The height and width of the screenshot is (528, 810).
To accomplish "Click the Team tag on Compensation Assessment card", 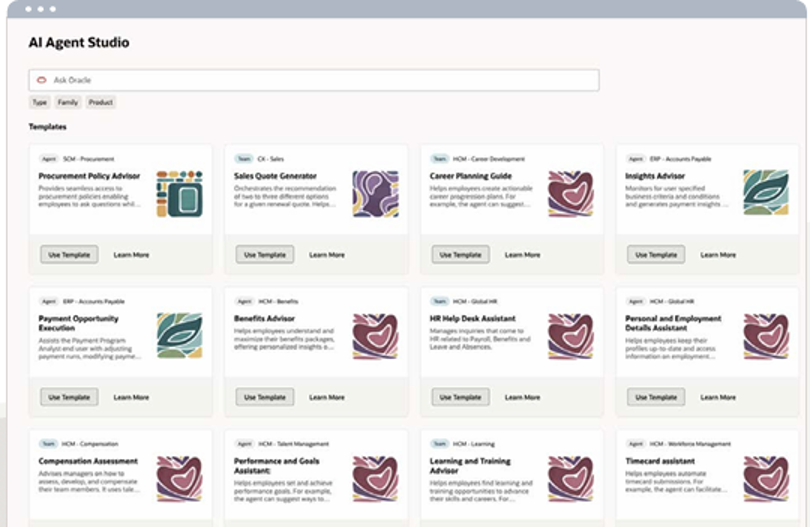I will point(49,444).
